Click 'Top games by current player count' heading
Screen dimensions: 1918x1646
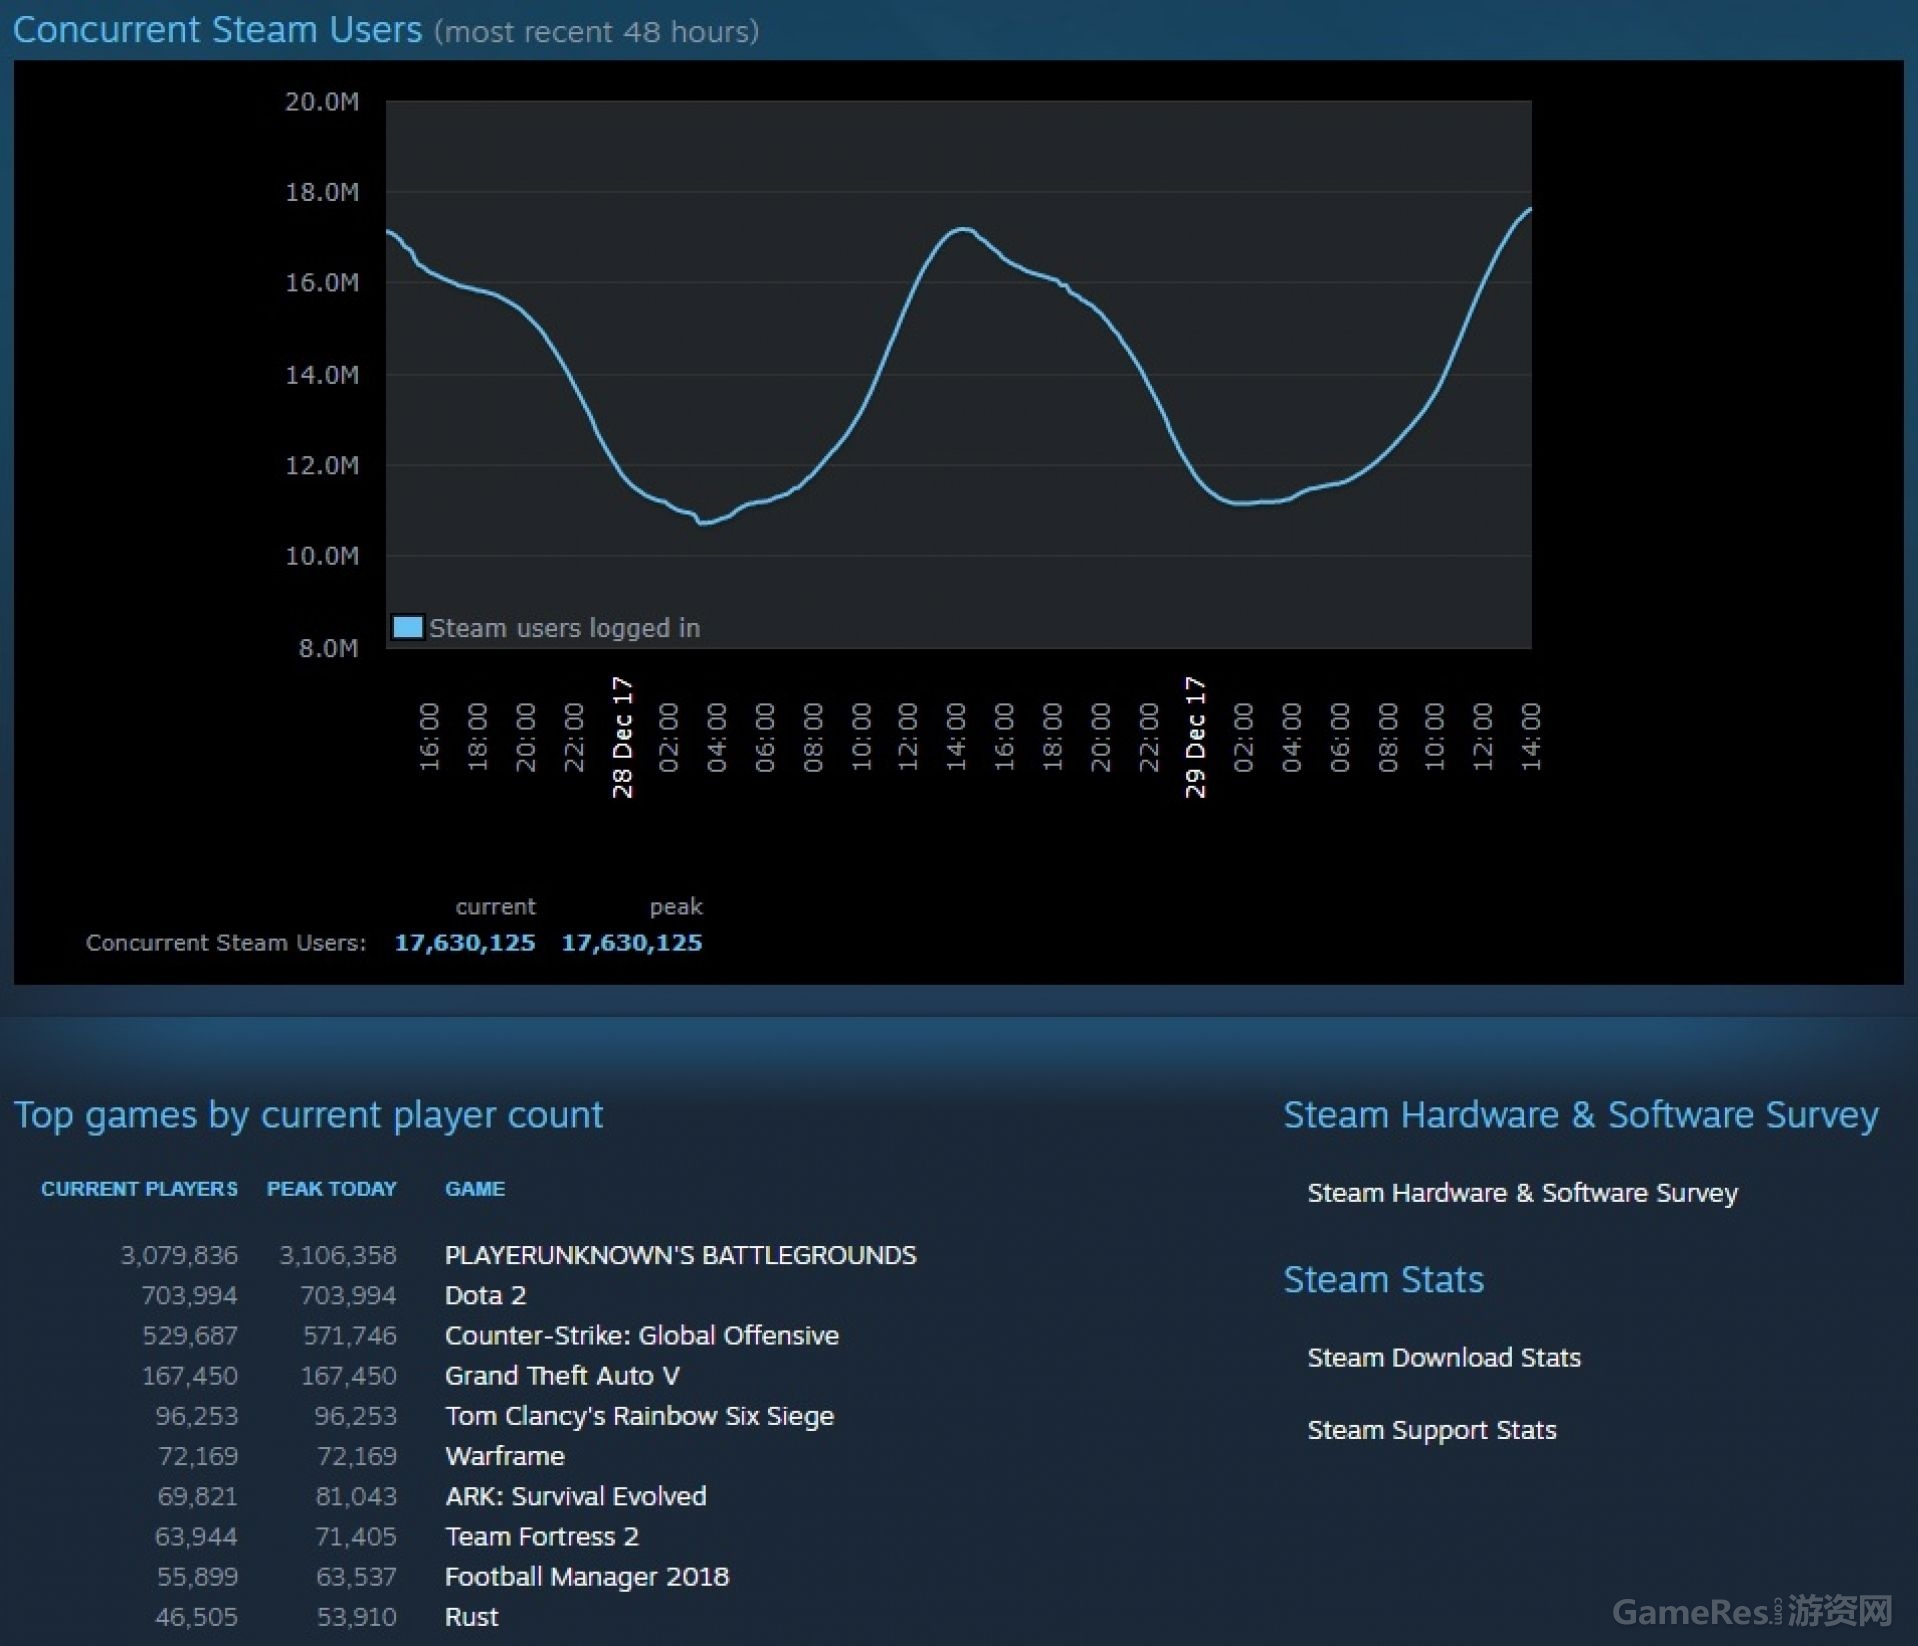tap(308, 1115)
